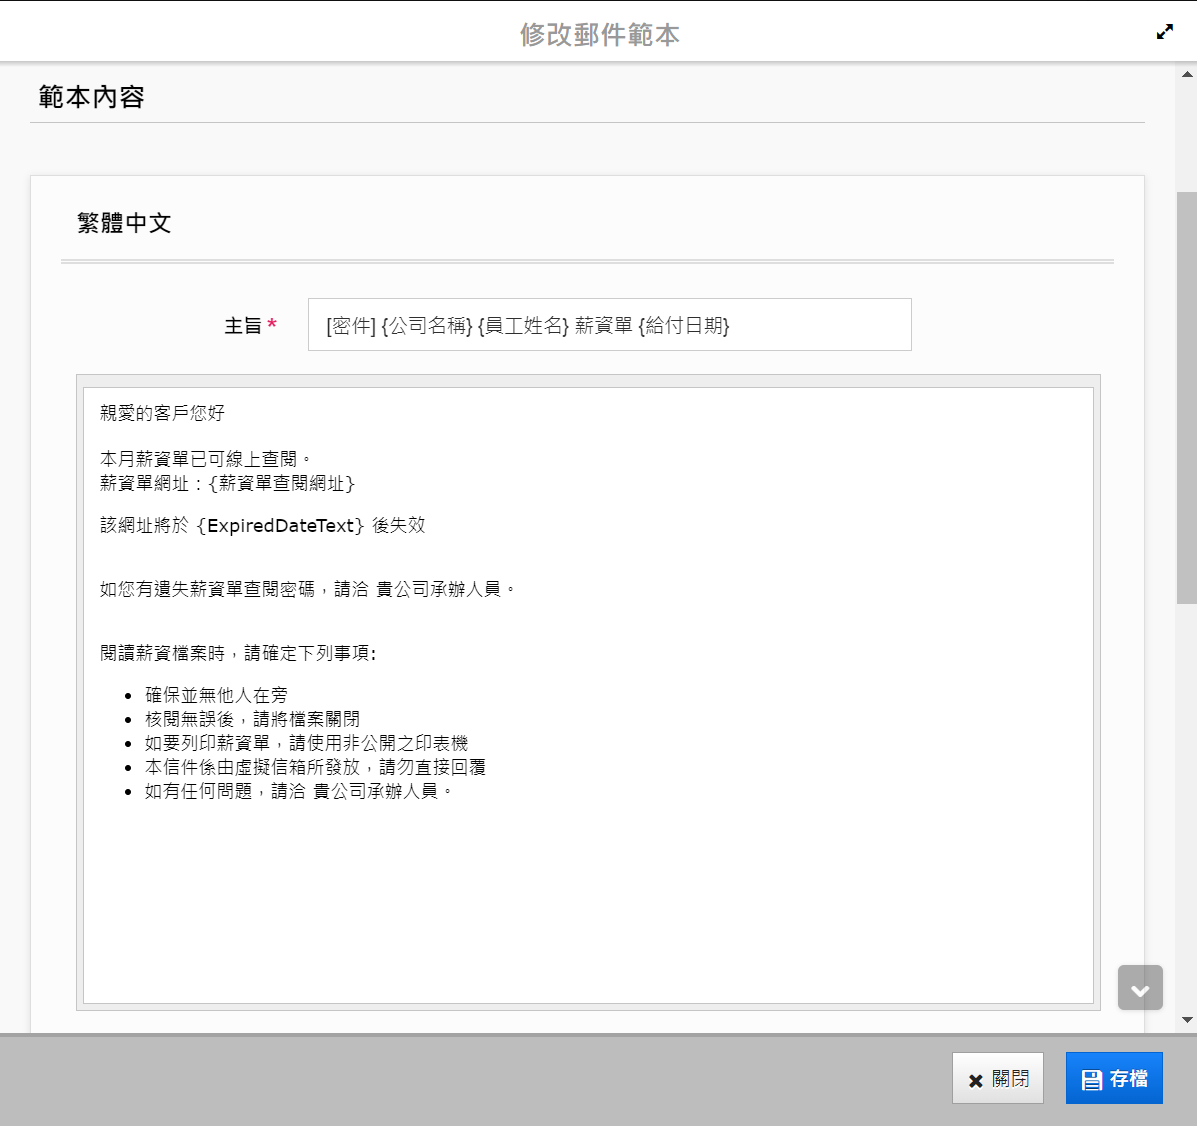This screenshot has width=1197, height=1126.
Task: Click the line about 遺失薪資單查閱密碼
Action: (307, 590)
